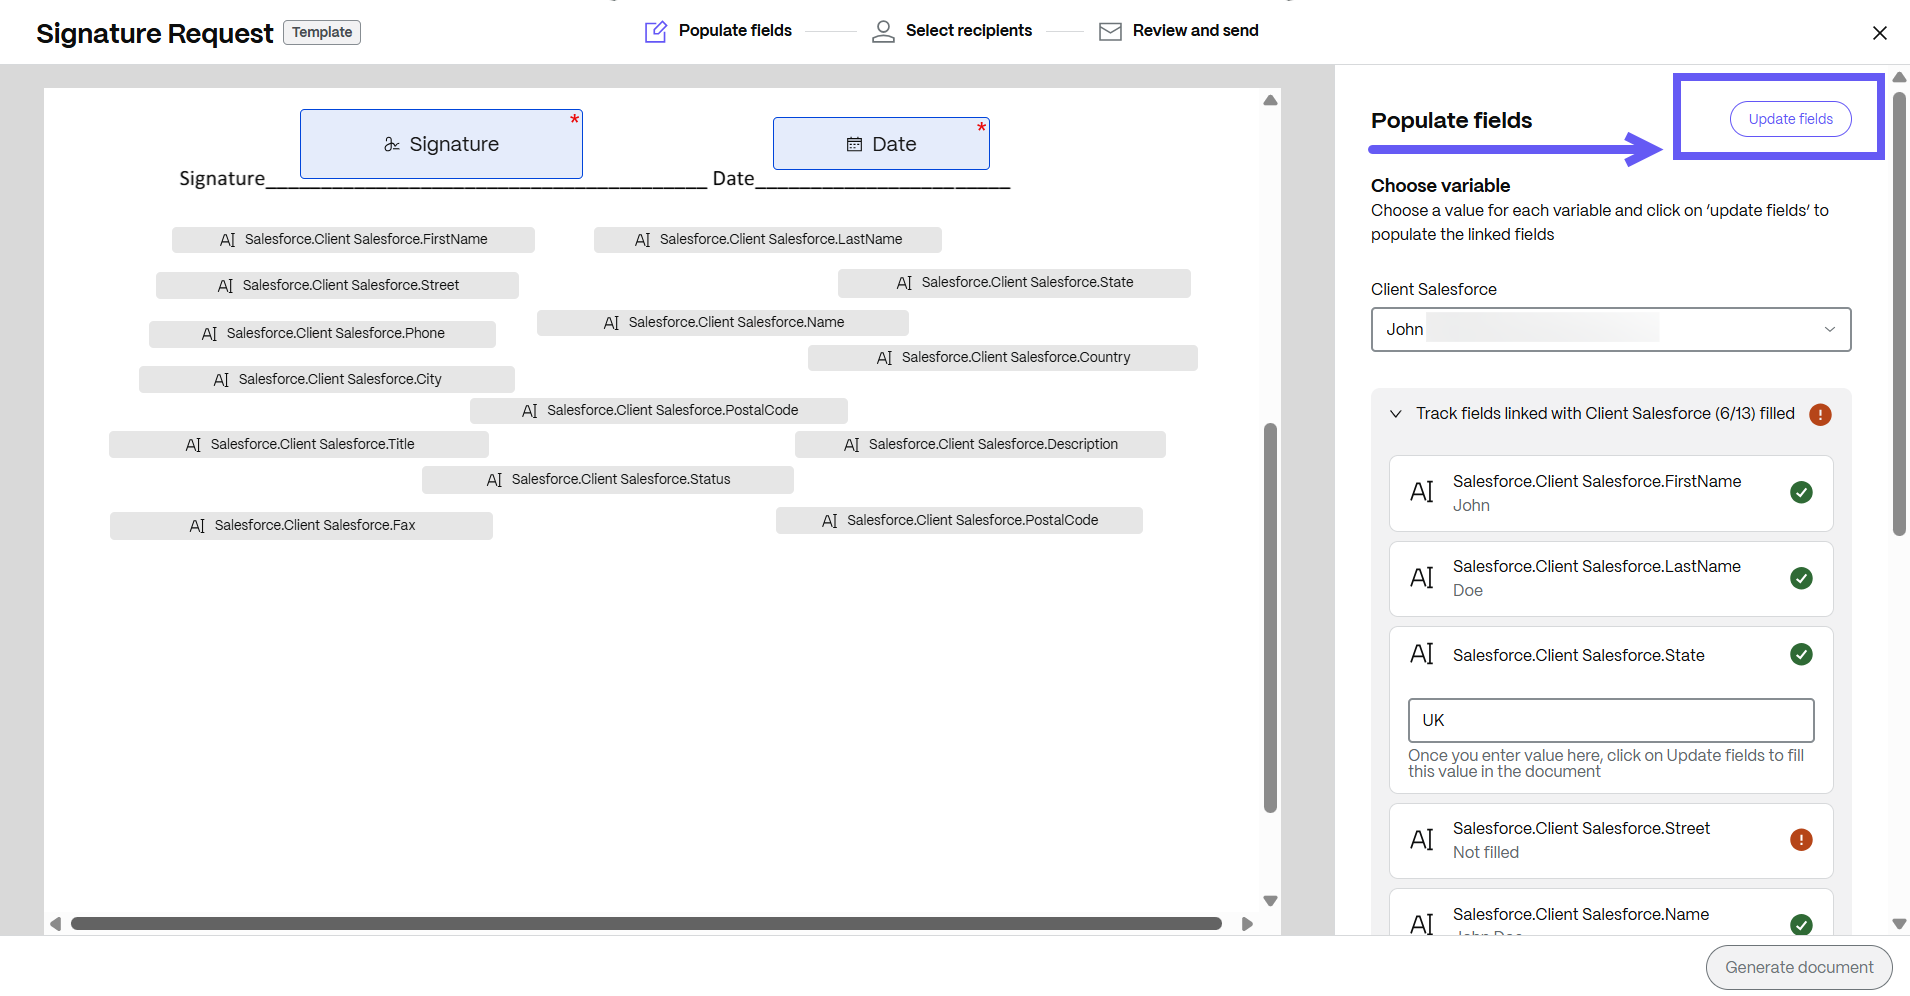This screenshot has width=1910, height=996.
Task: Click the Review and send envelope icon
Action: [x=1110, y=32]
